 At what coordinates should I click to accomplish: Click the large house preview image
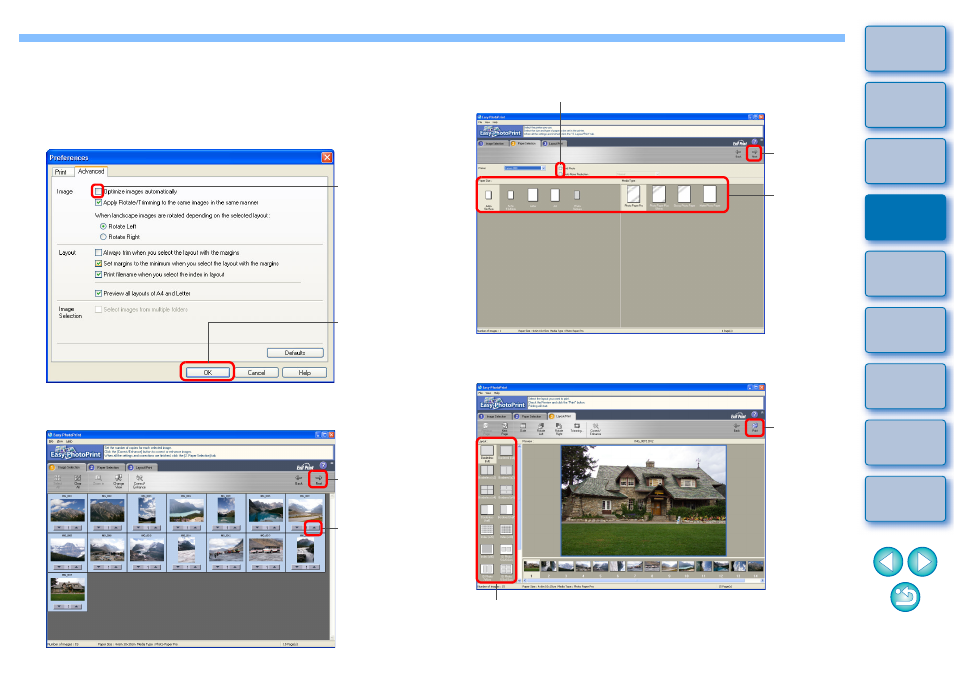[x=643, y=500]
